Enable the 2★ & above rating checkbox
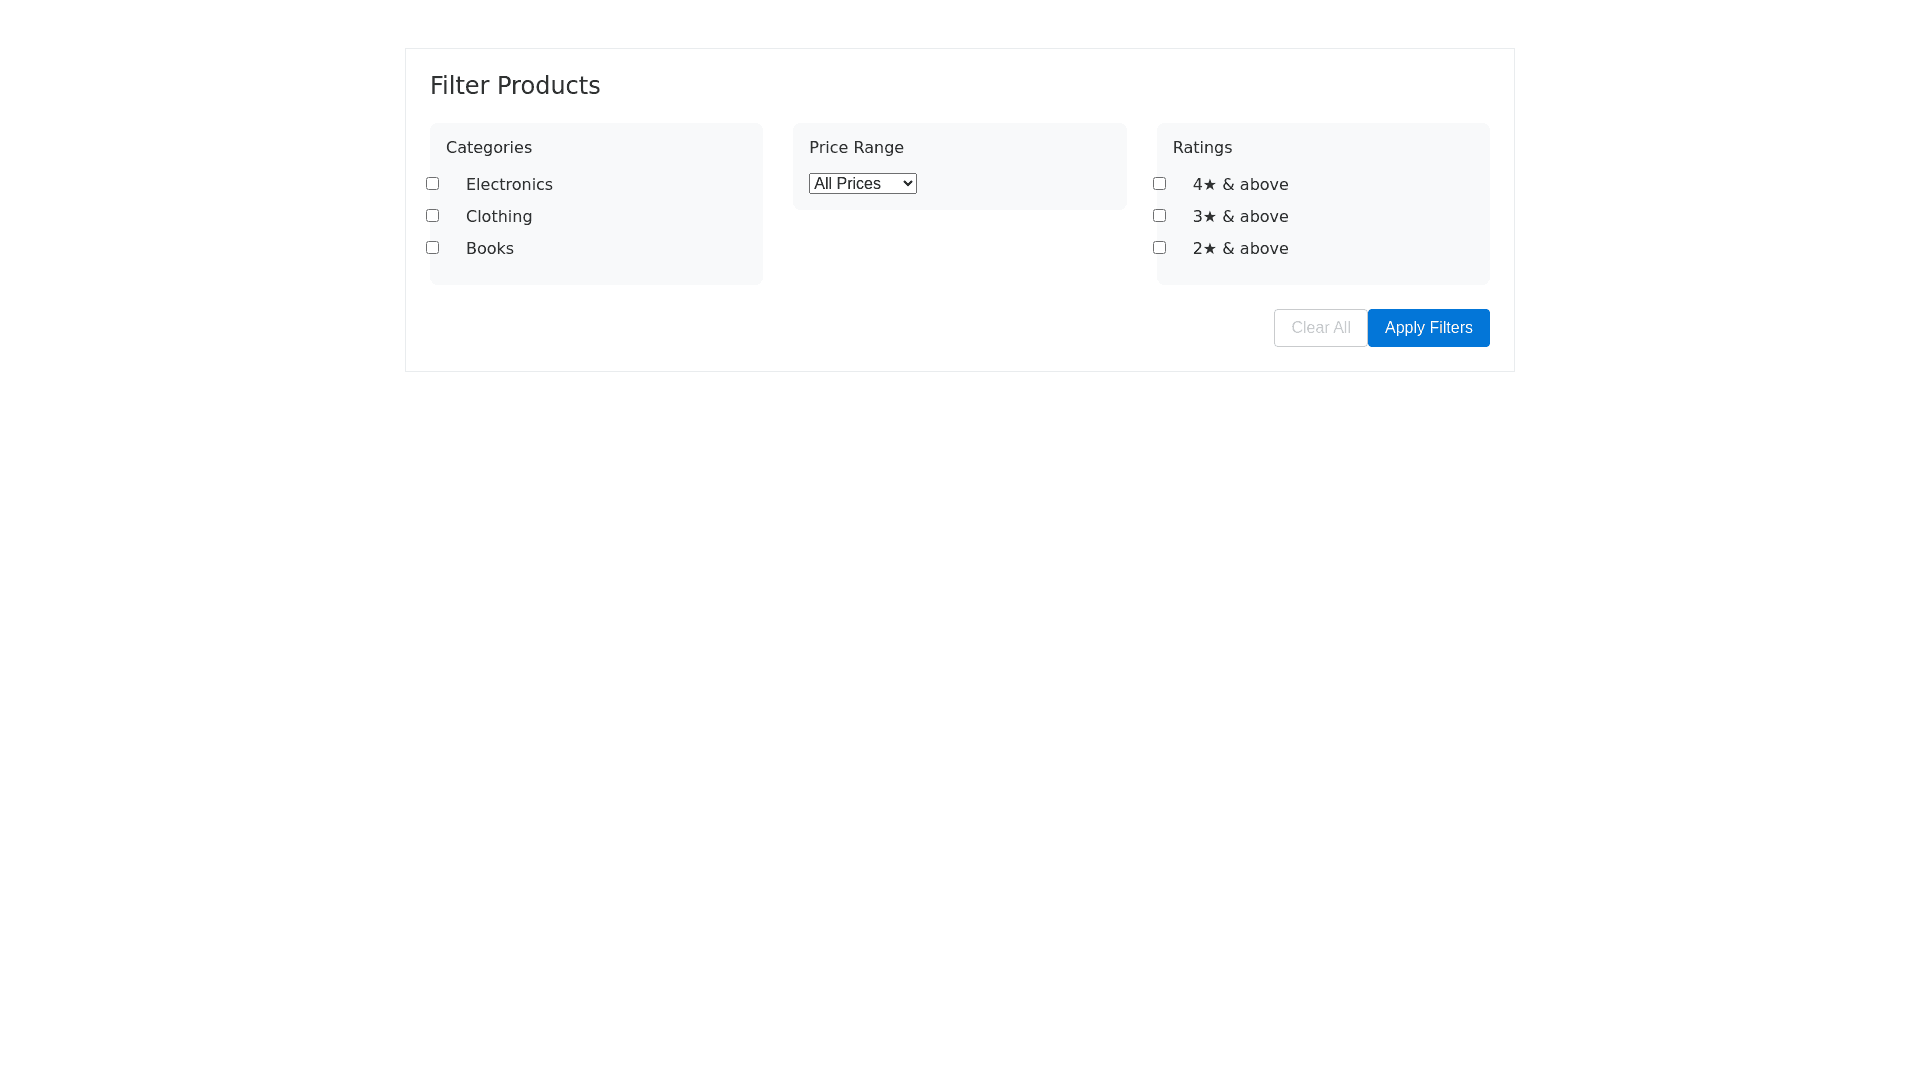Image resolution: width=1920 pixels, height=1080 pixels. click(1159, 248)
